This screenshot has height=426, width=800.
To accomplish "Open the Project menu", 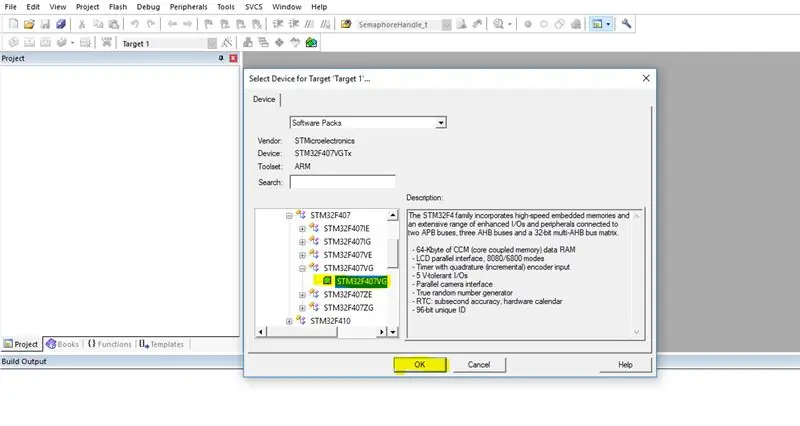I will coord(87,7).
